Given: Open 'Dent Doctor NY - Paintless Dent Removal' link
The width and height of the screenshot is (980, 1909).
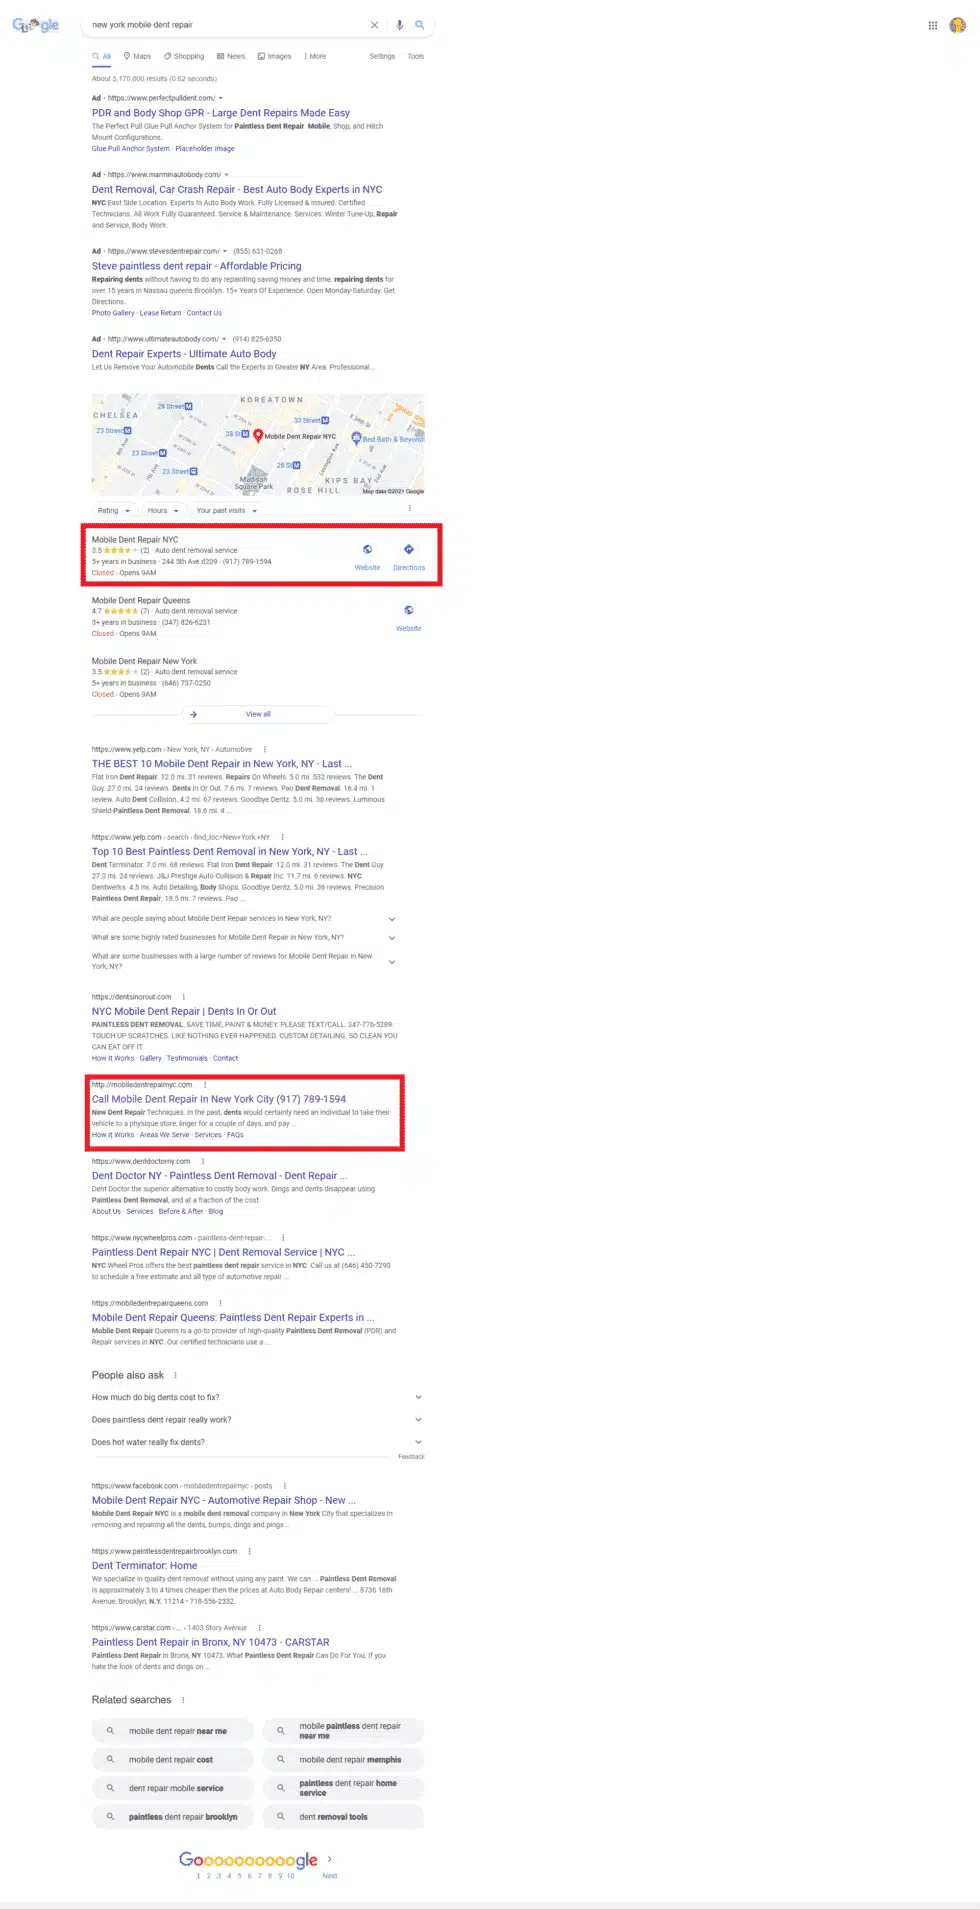Looking at the screenshot, I should pos(220,1176).
